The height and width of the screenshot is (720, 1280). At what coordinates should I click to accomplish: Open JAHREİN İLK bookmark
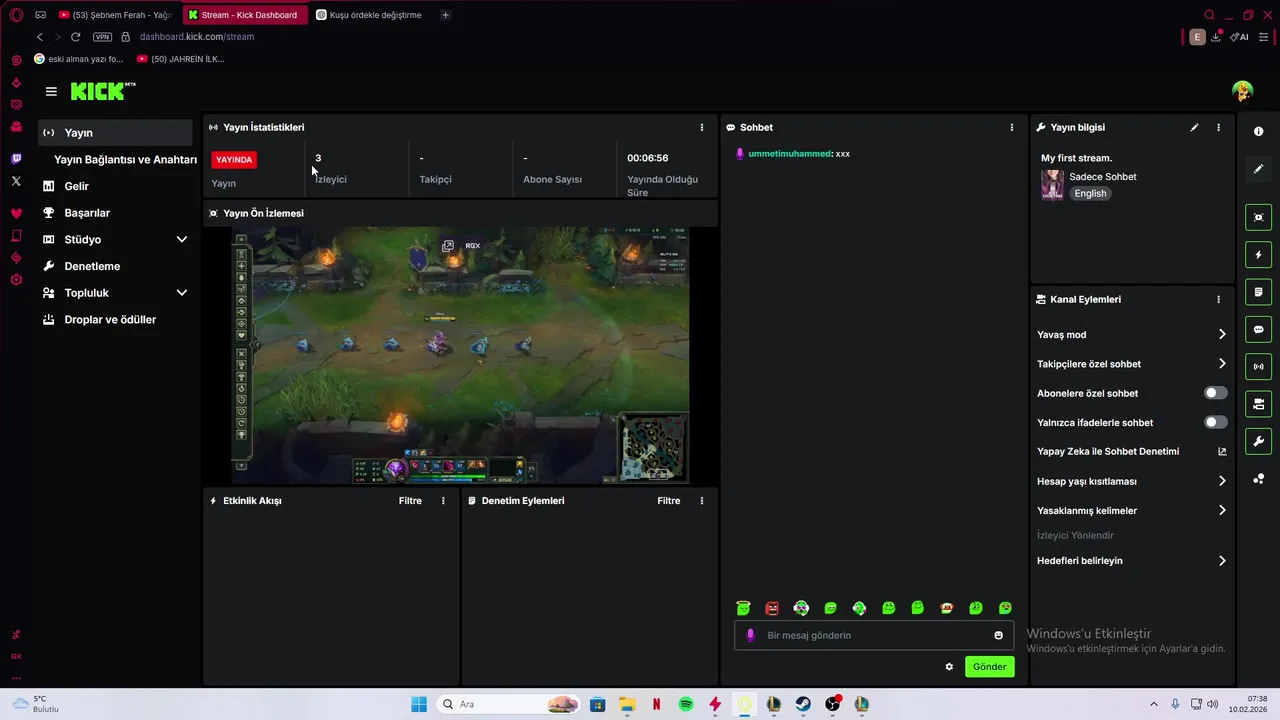point(180,59)
